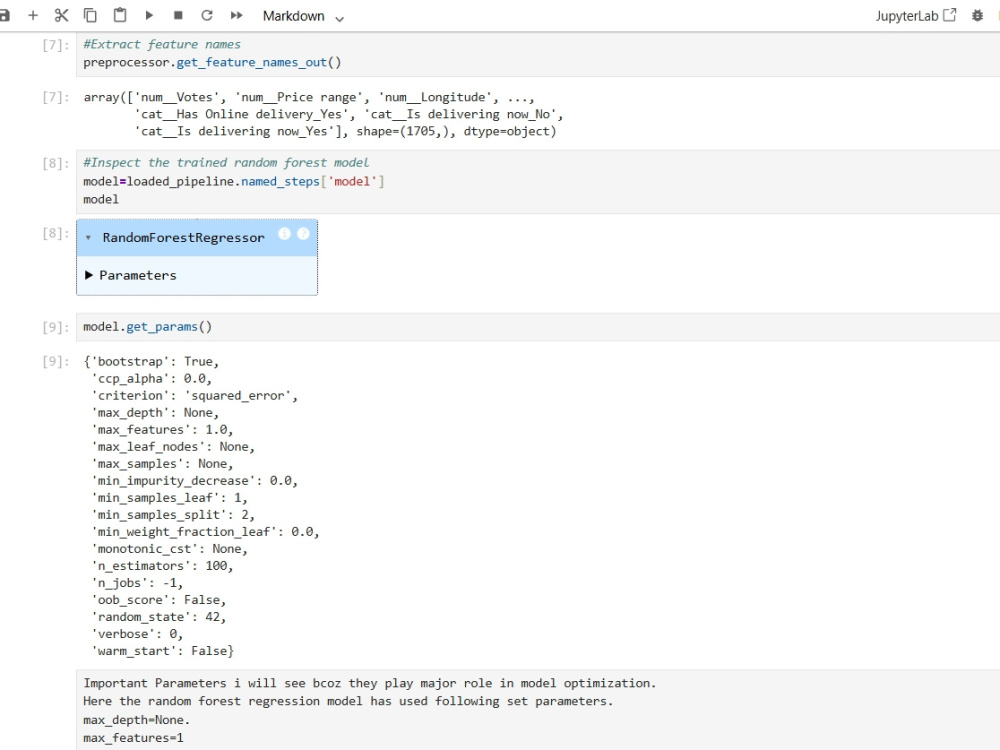Click the 'max_leaf_nodes': None output line
Image resolution: width=1000 pixels, height=750 pixels.
[173, 446]
